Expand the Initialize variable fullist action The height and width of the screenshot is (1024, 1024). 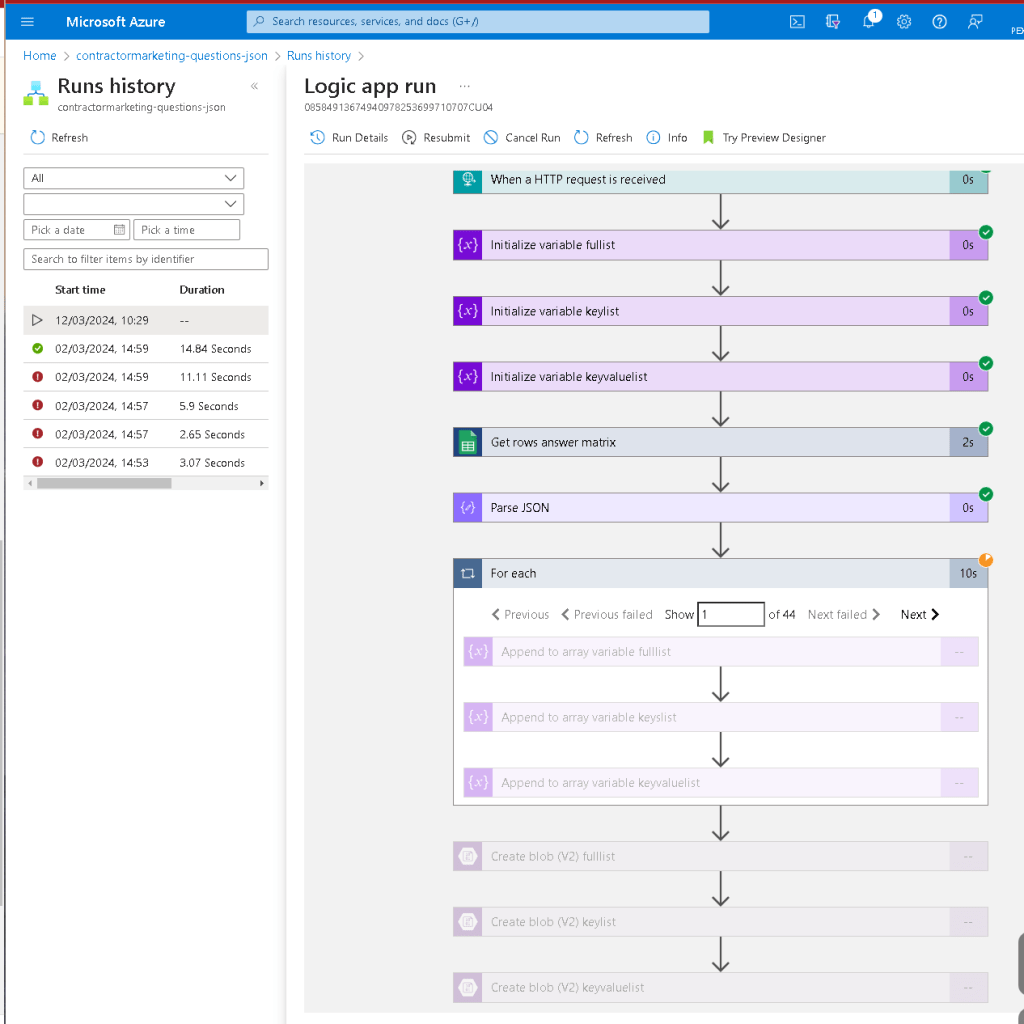tap(720, 246)
